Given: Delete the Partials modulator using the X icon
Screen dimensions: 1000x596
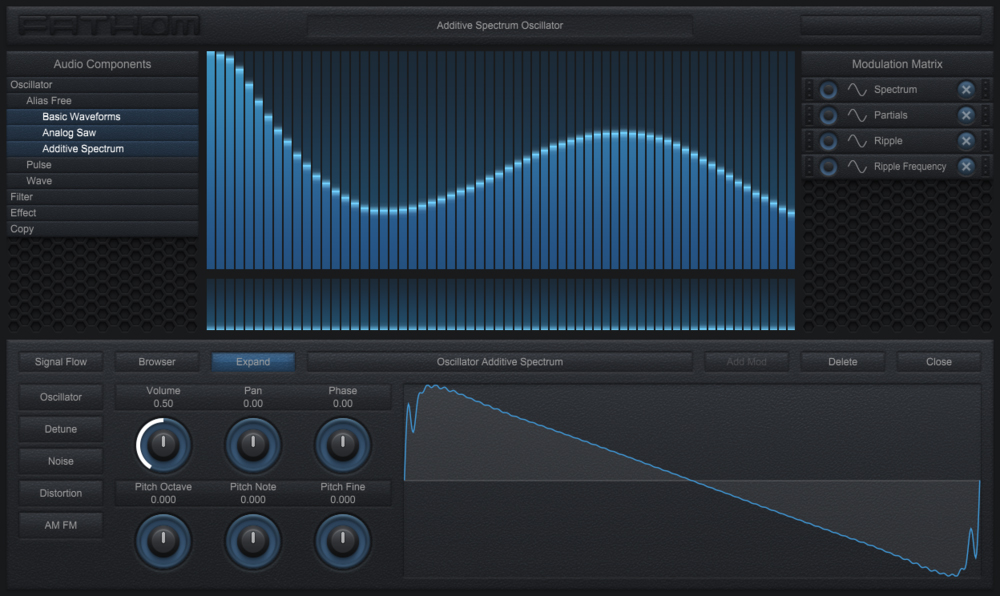Looking at the screenshot, I should (965, 115).
